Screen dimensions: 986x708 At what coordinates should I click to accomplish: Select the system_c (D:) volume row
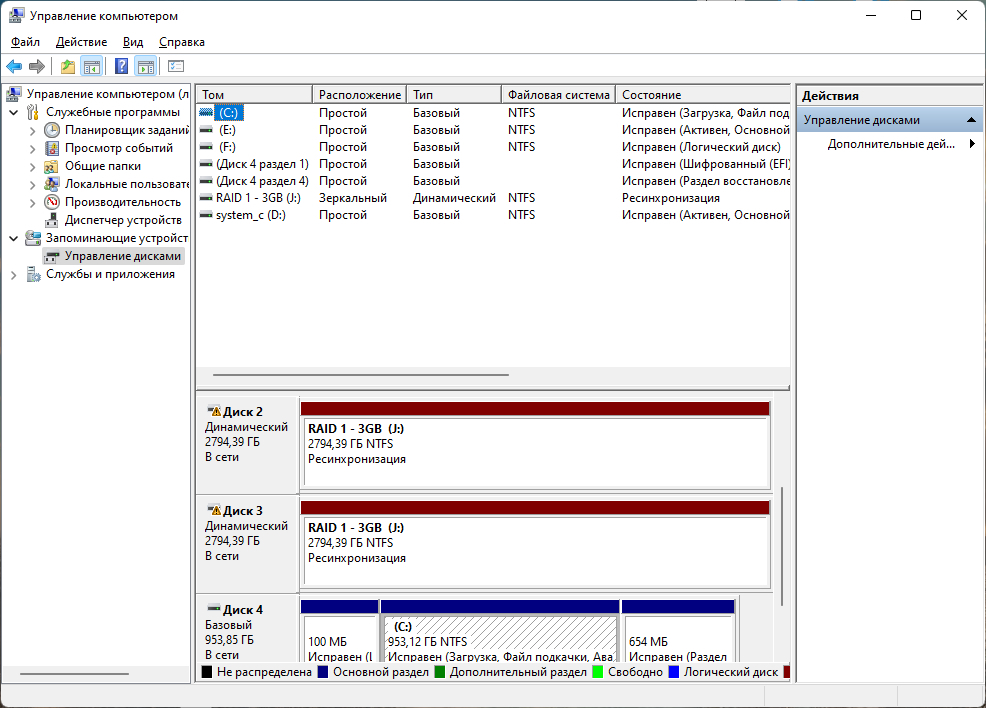(x=250, y=215)
